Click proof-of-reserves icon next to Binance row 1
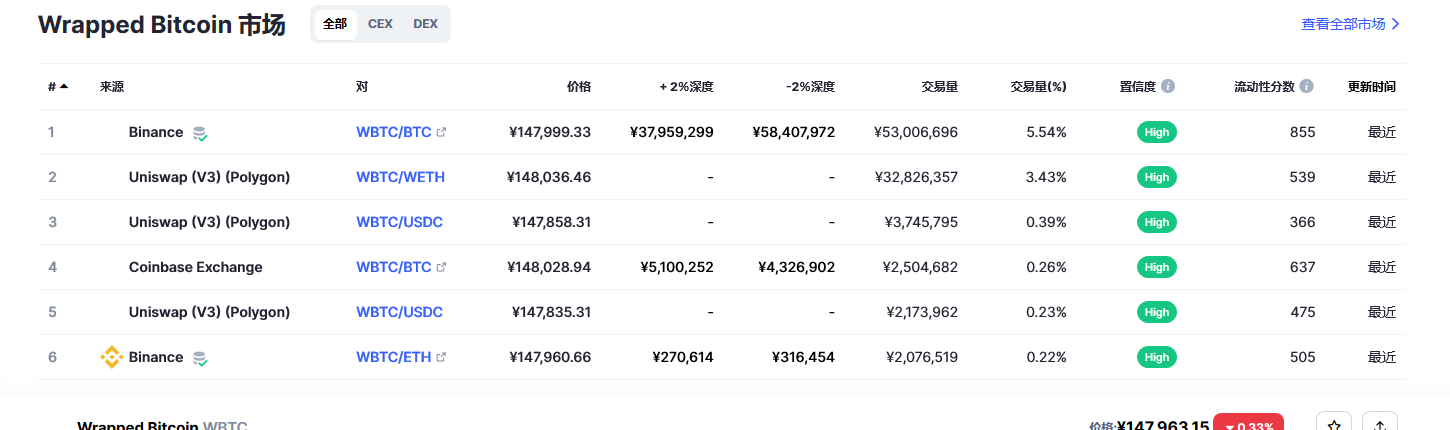The image size is (1450, 430). [x=200, y=133]
